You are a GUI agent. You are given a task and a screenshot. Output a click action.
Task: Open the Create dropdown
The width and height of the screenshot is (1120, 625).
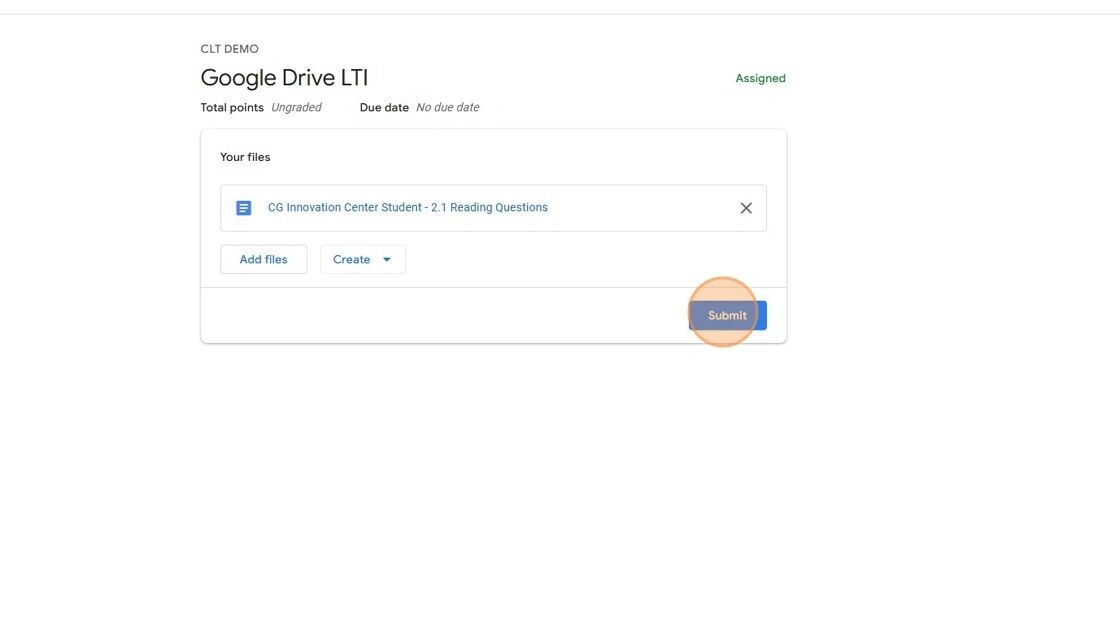(x=363, y=259)
